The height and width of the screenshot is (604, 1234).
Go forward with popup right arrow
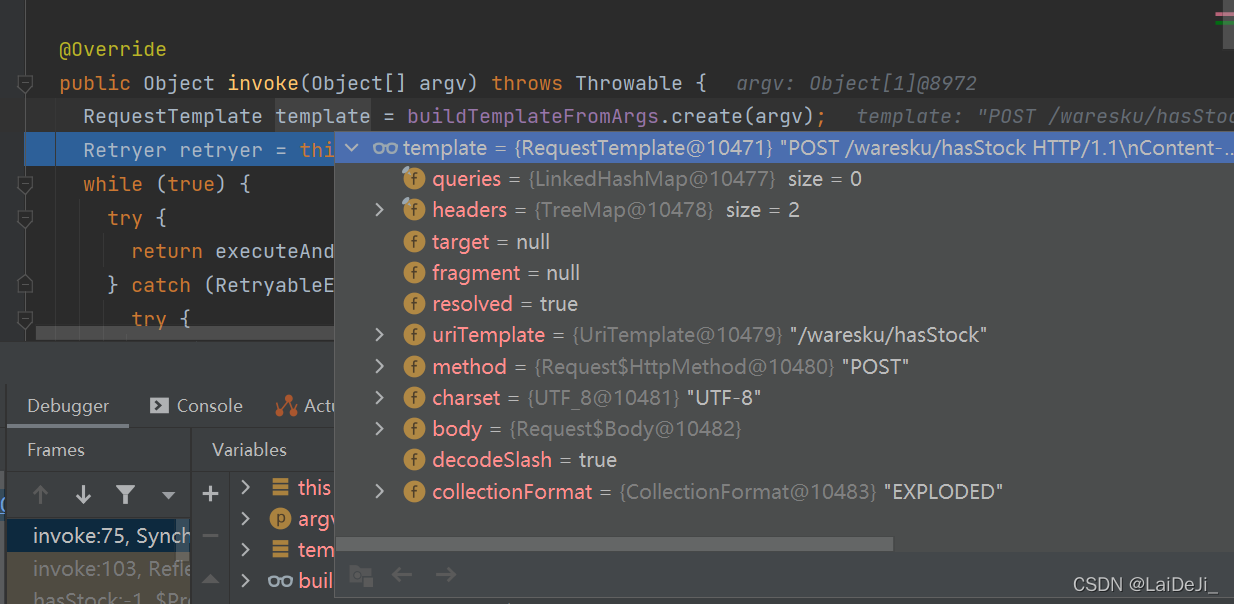point(446,575)
